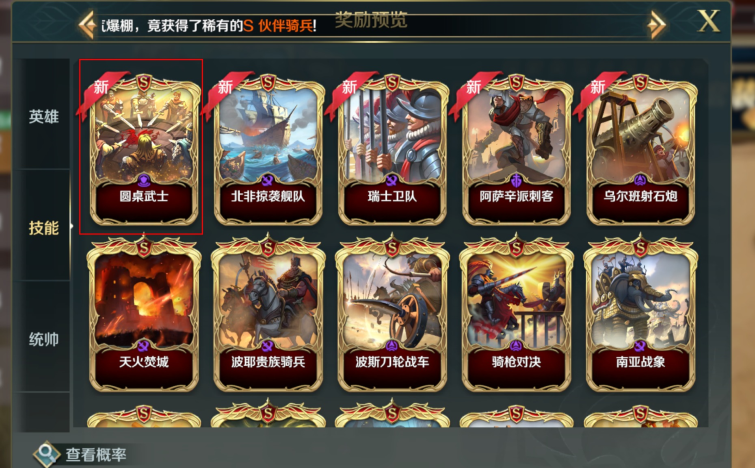
Task: Open the 查看概率 probability link
Action: click(95, 455)
